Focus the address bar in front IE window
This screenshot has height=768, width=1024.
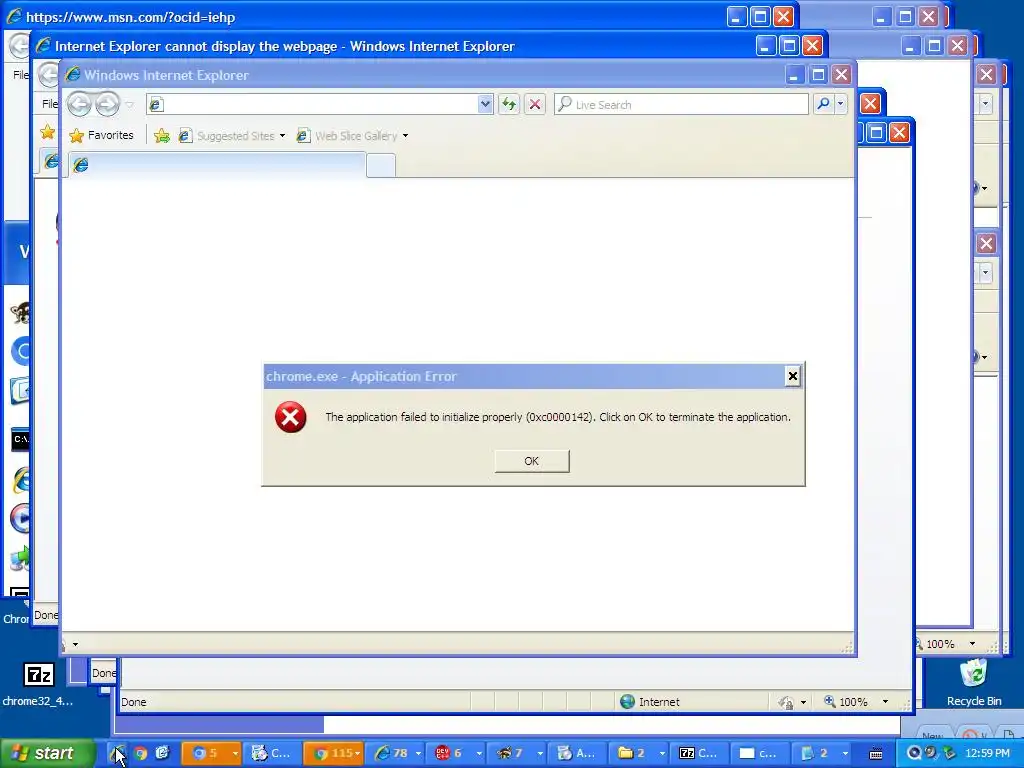click(313, 104)
